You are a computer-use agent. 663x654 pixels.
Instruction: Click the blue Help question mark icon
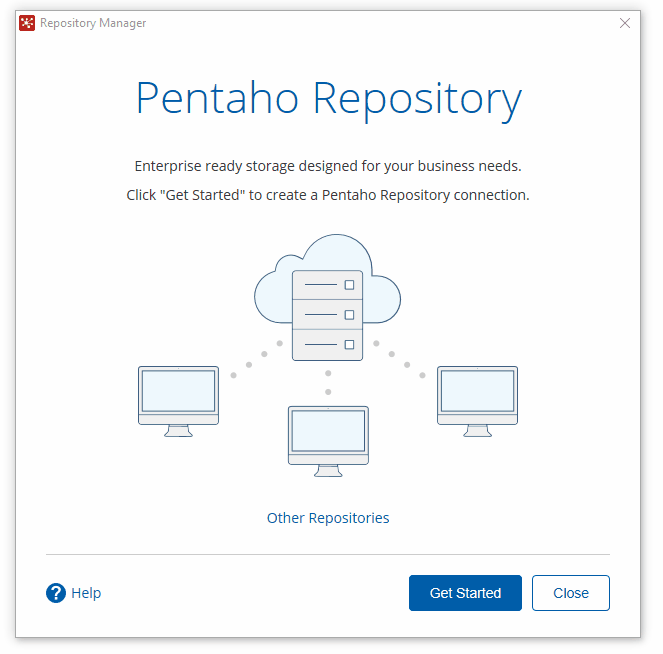pos(56,593)
